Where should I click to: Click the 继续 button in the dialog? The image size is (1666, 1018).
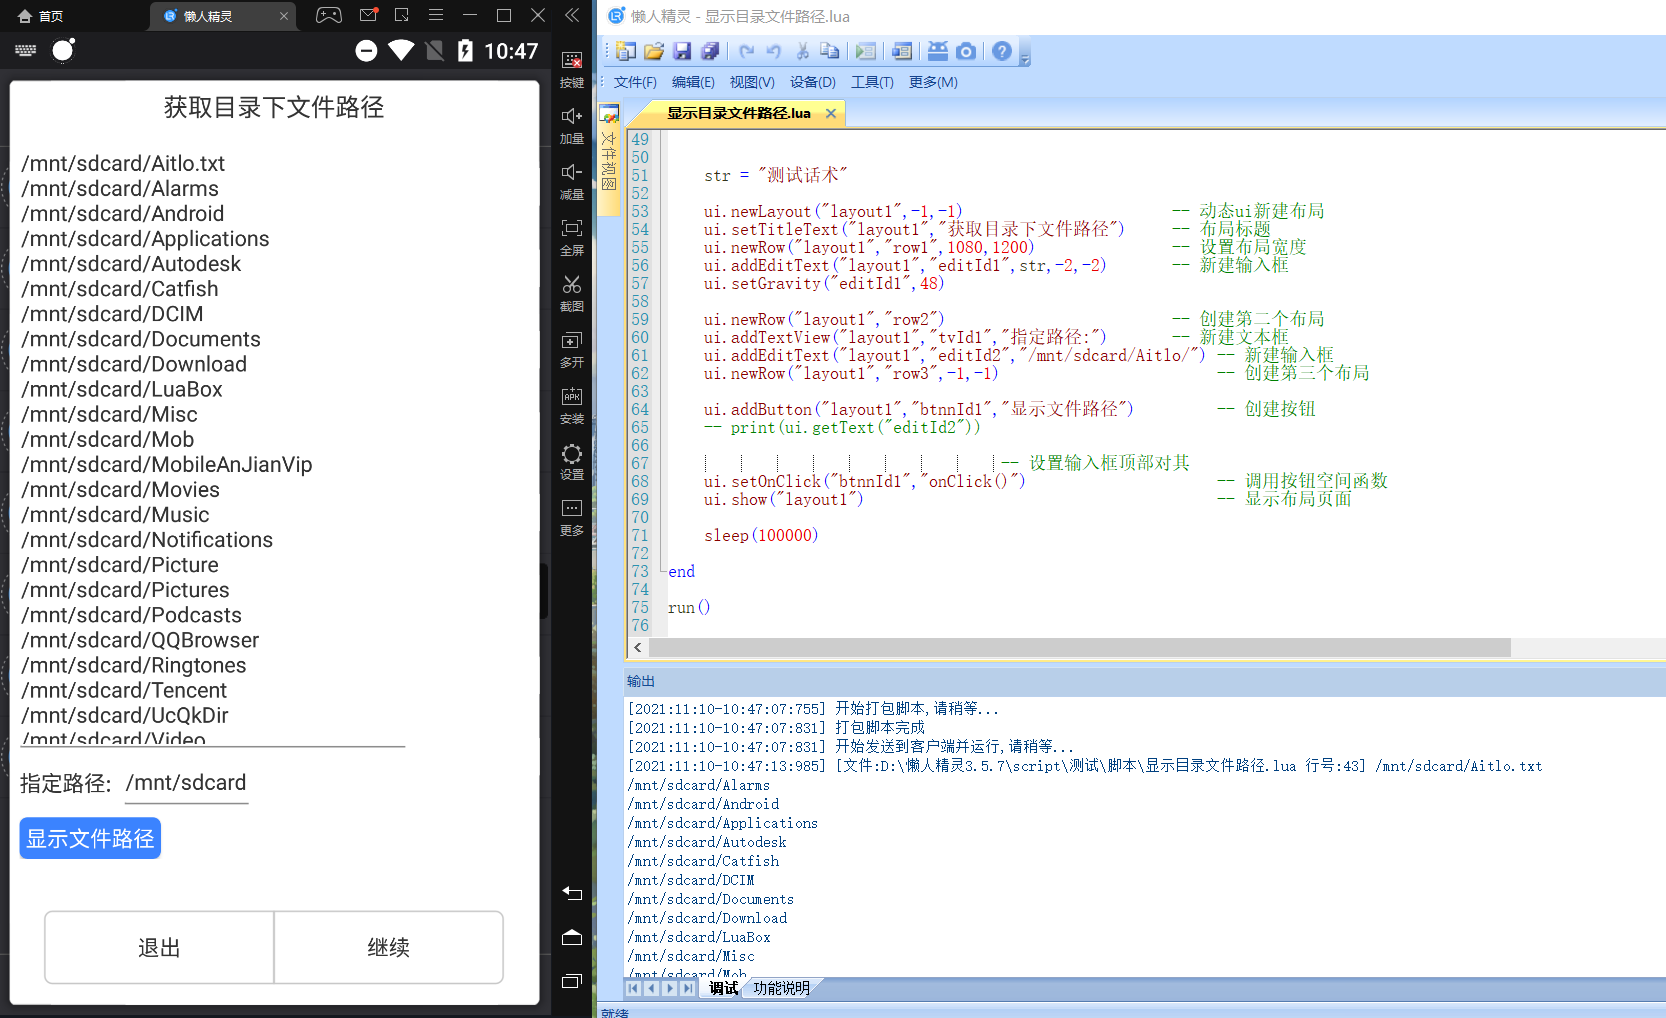click(x=389, y=947)
